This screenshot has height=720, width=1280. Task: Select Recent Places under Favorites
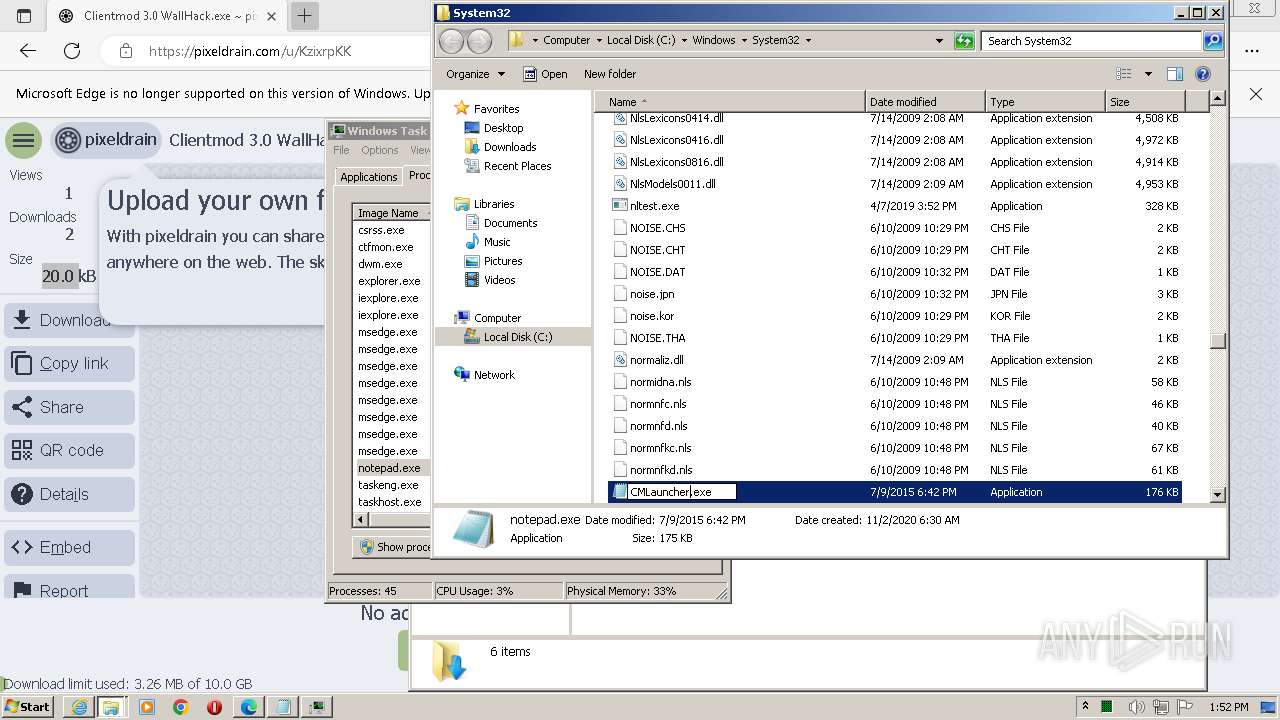coord(517,166)
